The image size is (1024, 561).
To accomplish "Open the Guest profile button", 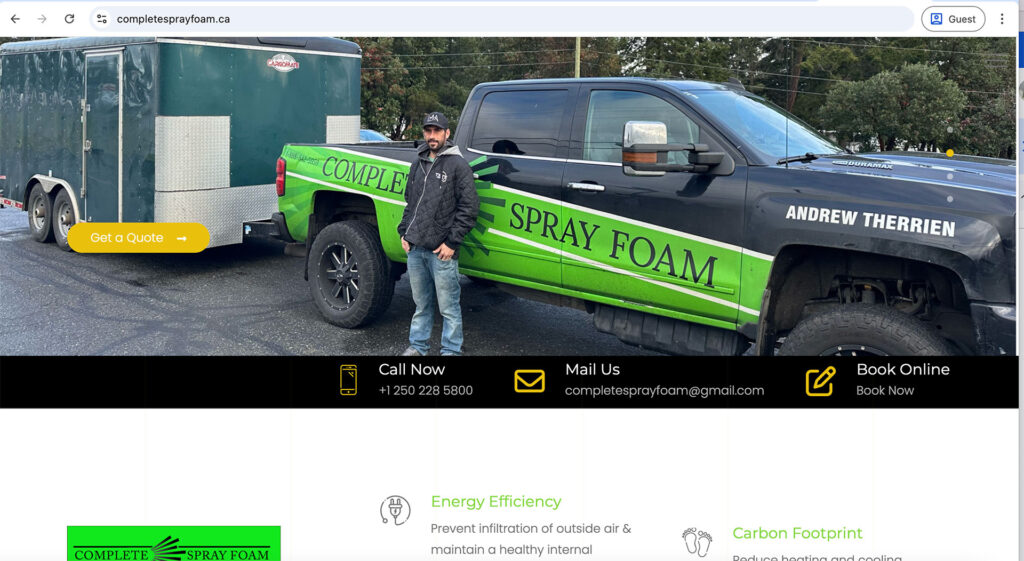I will pos(953,19).
